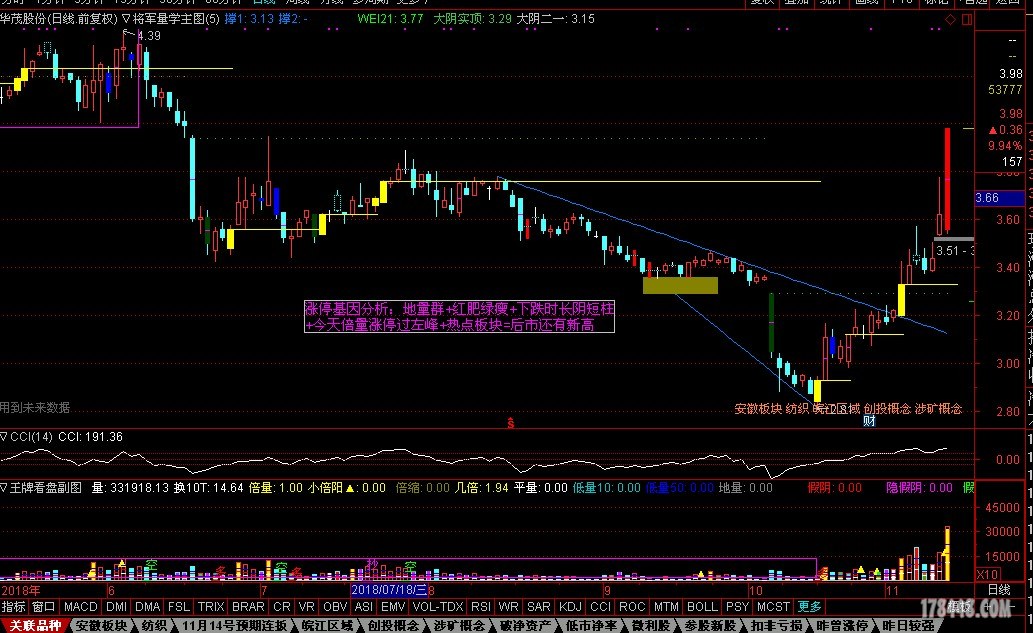The image size is (1033, 633).
Task: Click the 4.39 high price label
Action: [x=149, y=36]
